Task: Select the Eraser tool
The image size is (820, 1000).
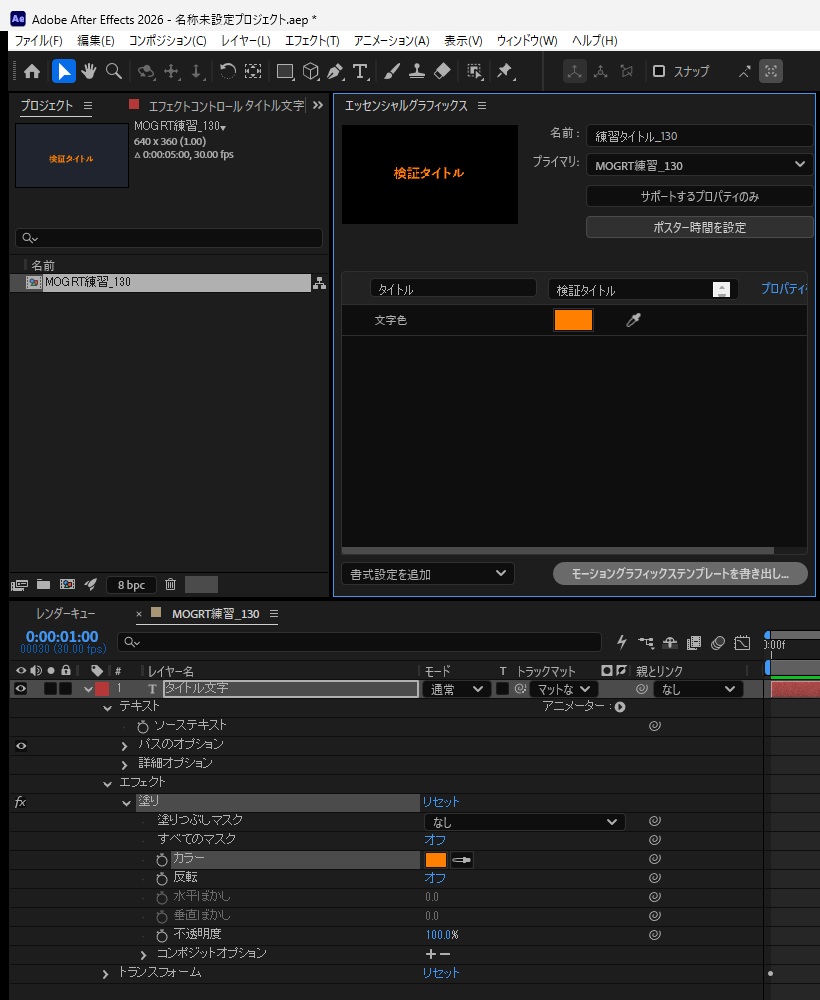Action: tap(442, 71)
